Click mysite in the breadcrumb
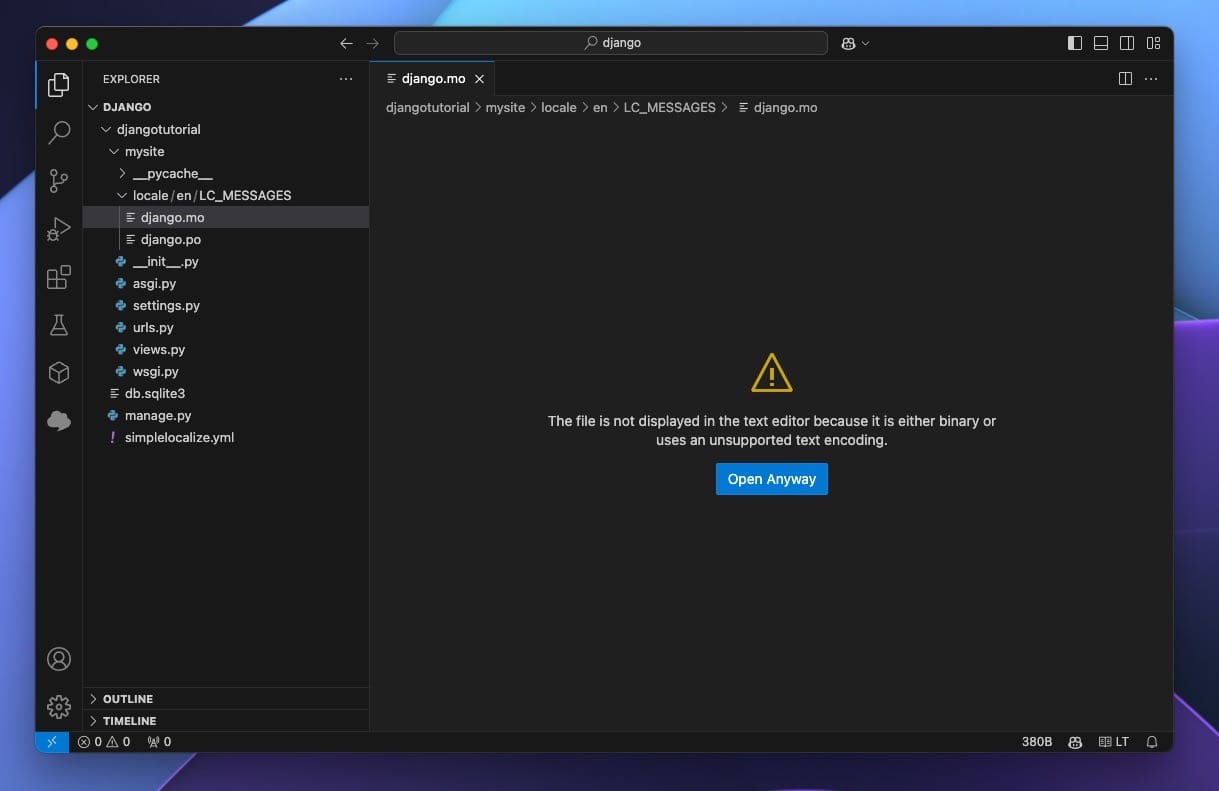This screenshot has height=791, width=1219. tap(505, 107)
